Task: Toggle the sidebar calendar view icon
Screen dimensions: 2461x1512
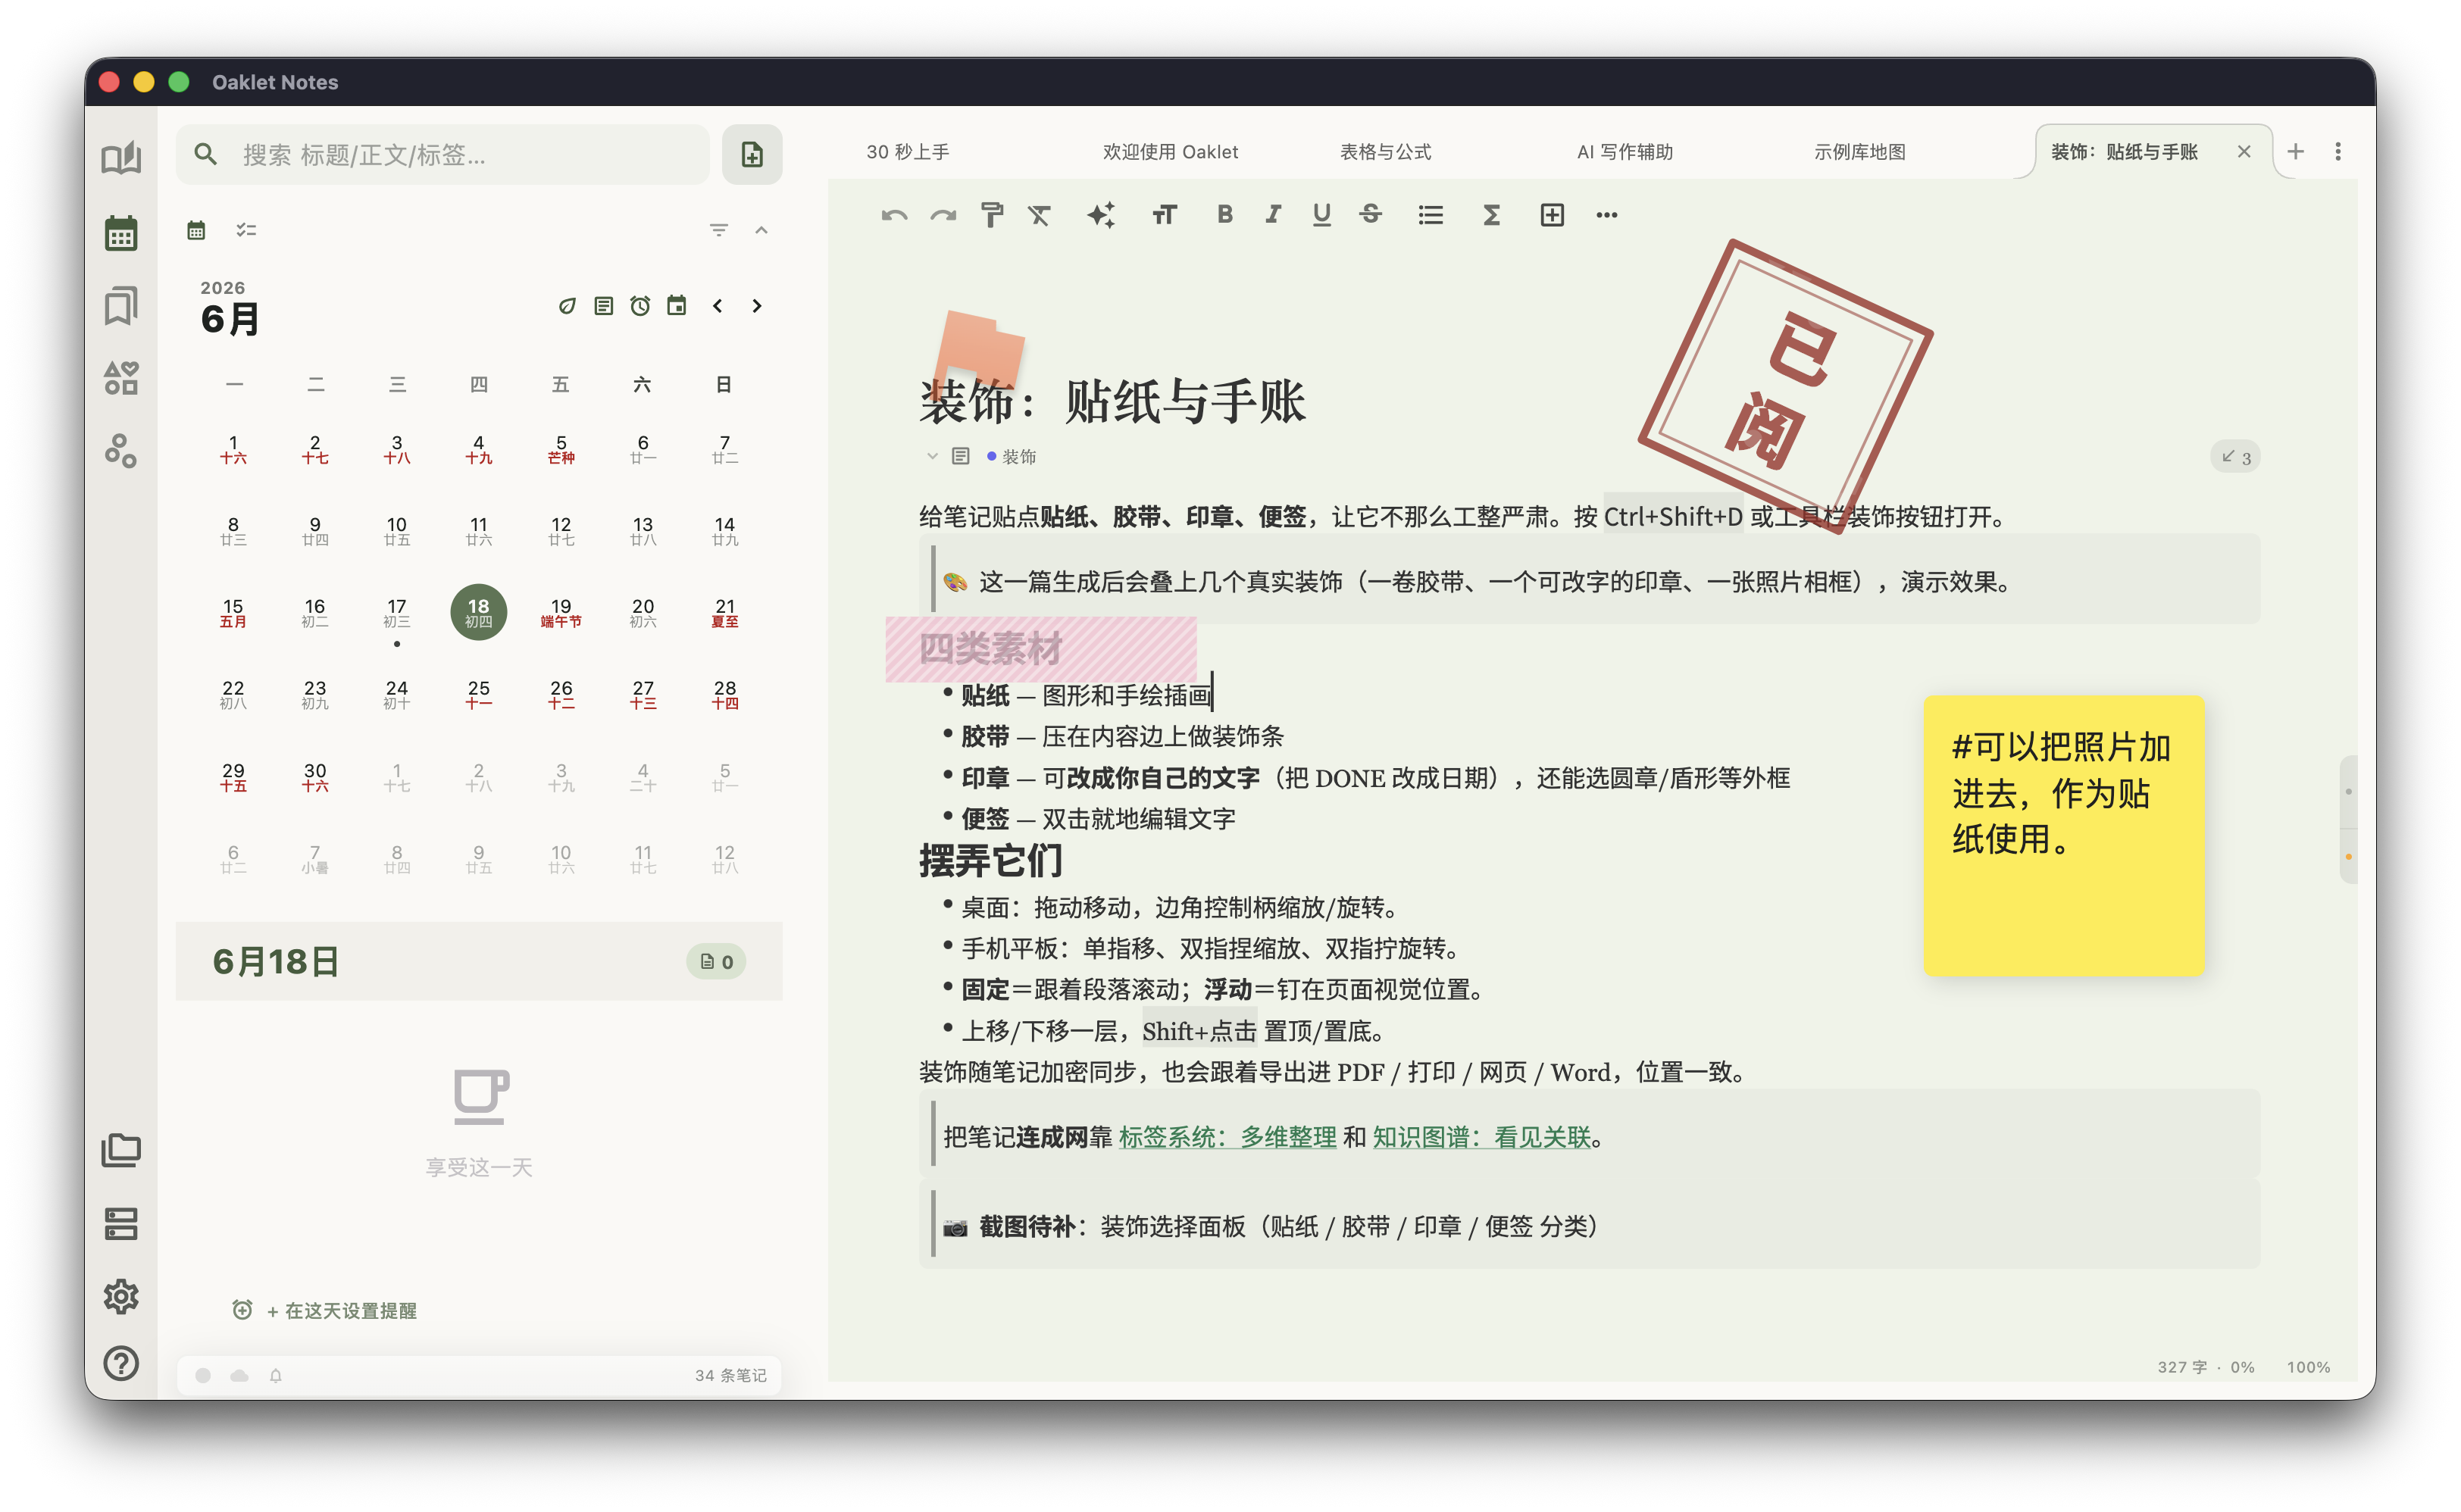Action: (121, 232)
